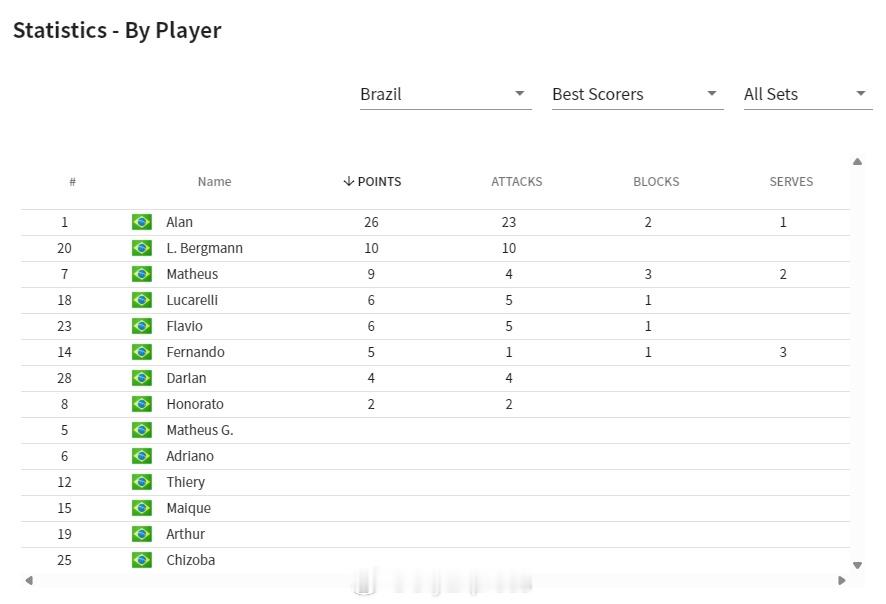Open the Brazil team dropdown
This screenshot has height=604, width=886.
coord(445,94)
